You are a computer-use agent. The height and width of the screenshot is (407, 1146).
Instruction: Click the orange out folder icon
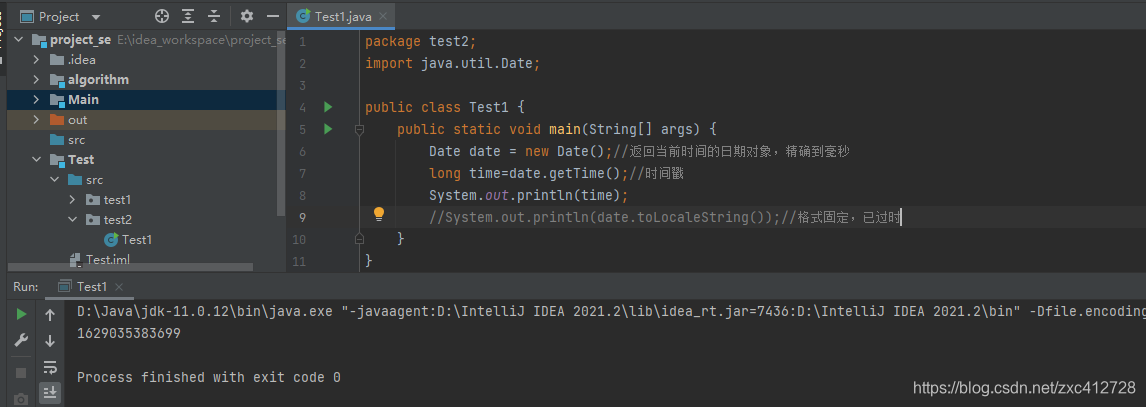pyautogui.click(x=56, y=120)
